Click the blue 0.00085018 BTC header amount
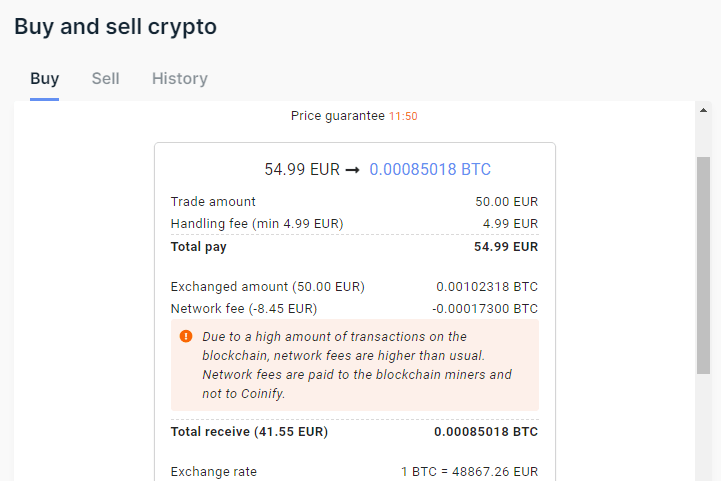 [430, 170]
